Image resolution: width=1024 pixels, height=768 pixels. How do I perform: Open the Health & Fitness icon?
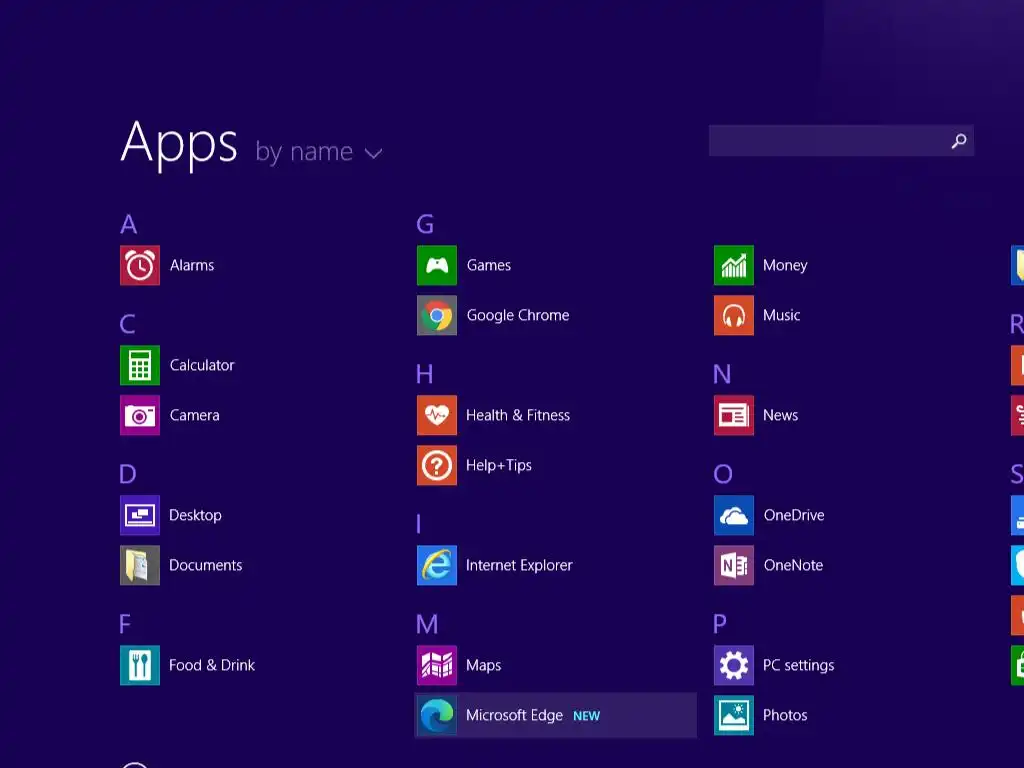437,415
